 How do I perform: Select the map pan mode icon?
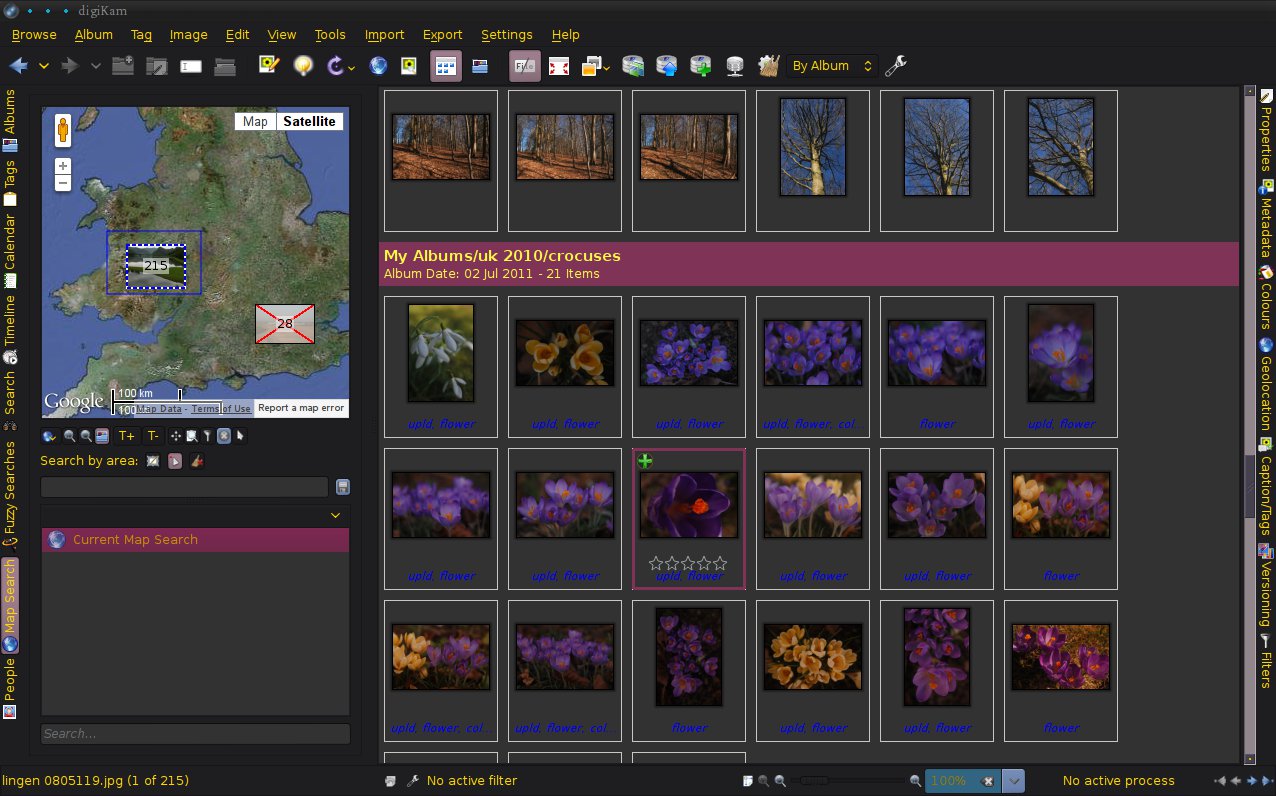tap(176, 436)
